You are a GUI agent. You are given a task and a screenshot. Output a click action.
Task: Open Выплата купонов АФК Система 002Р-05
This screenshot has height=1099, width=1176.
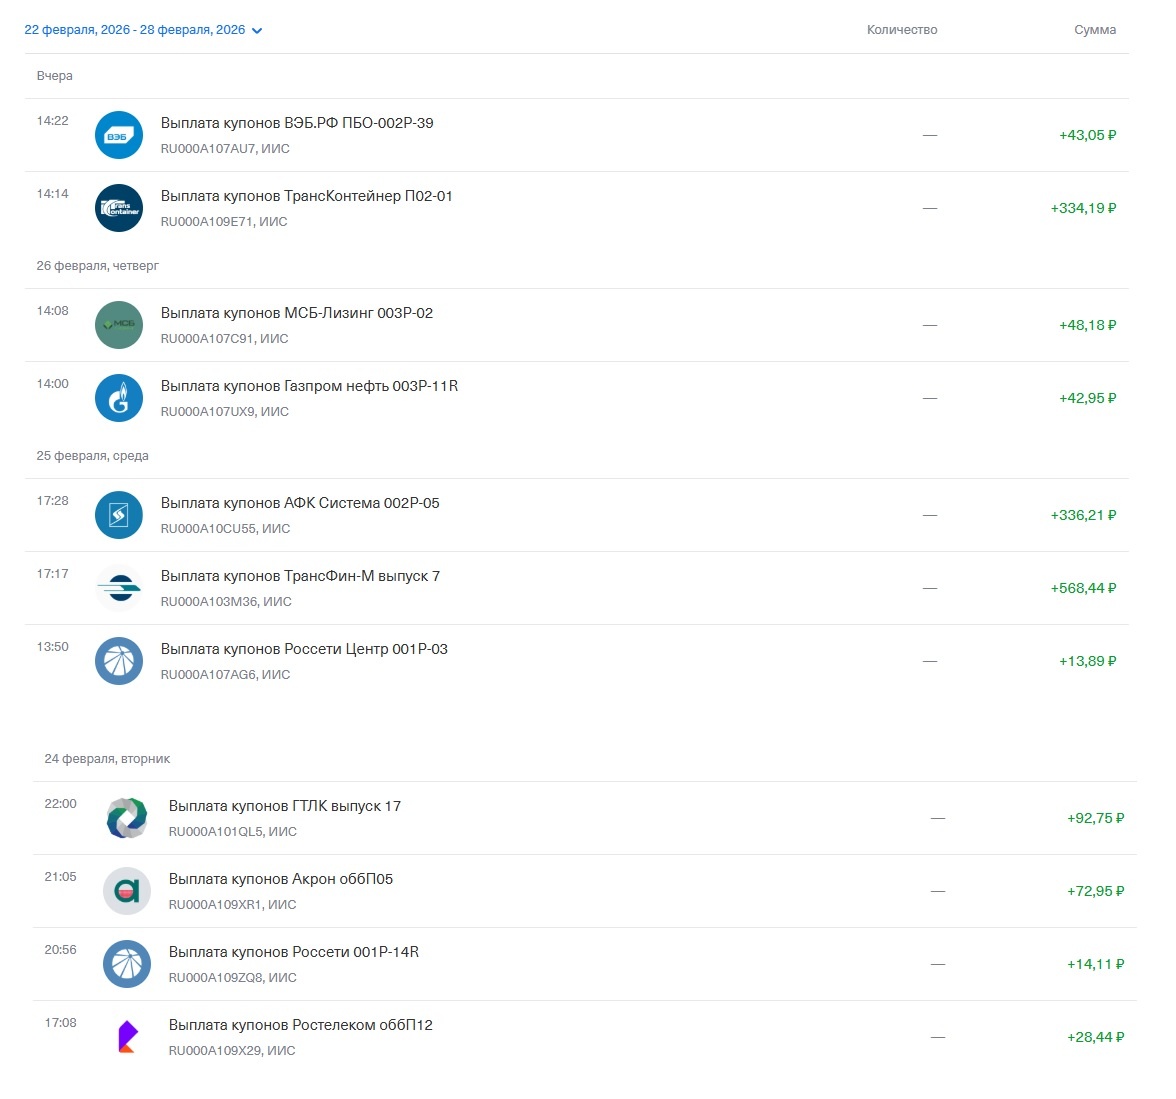300,503
